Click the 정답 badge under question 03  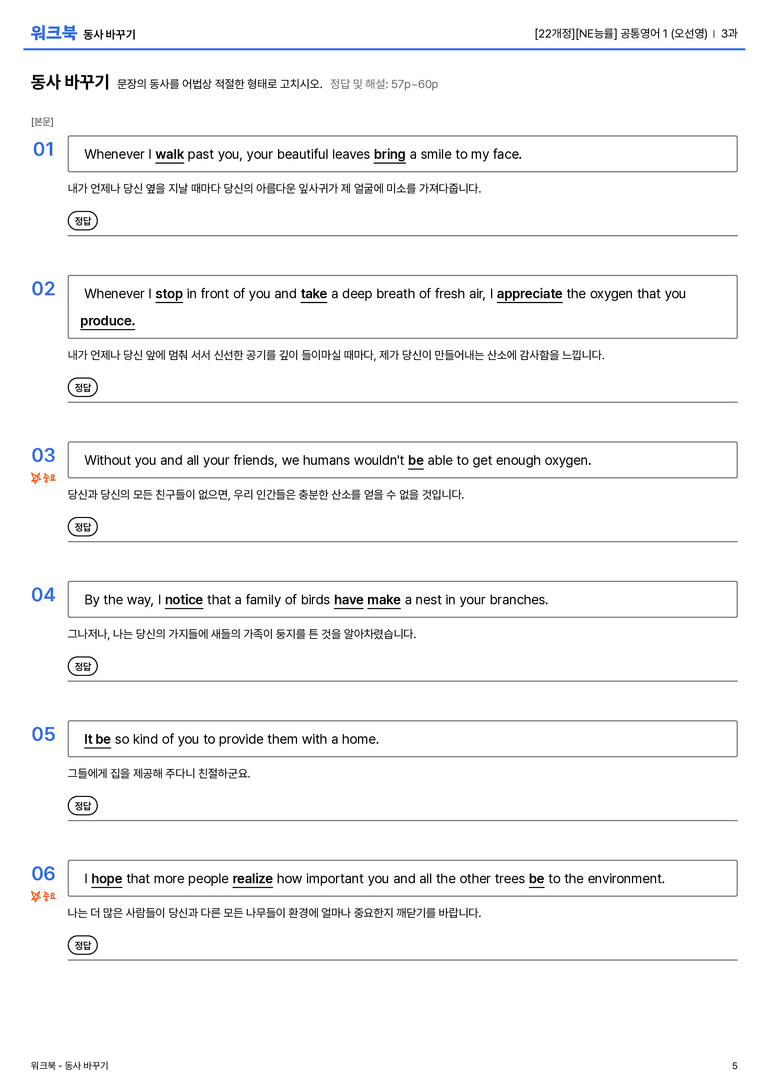(82, 527)
